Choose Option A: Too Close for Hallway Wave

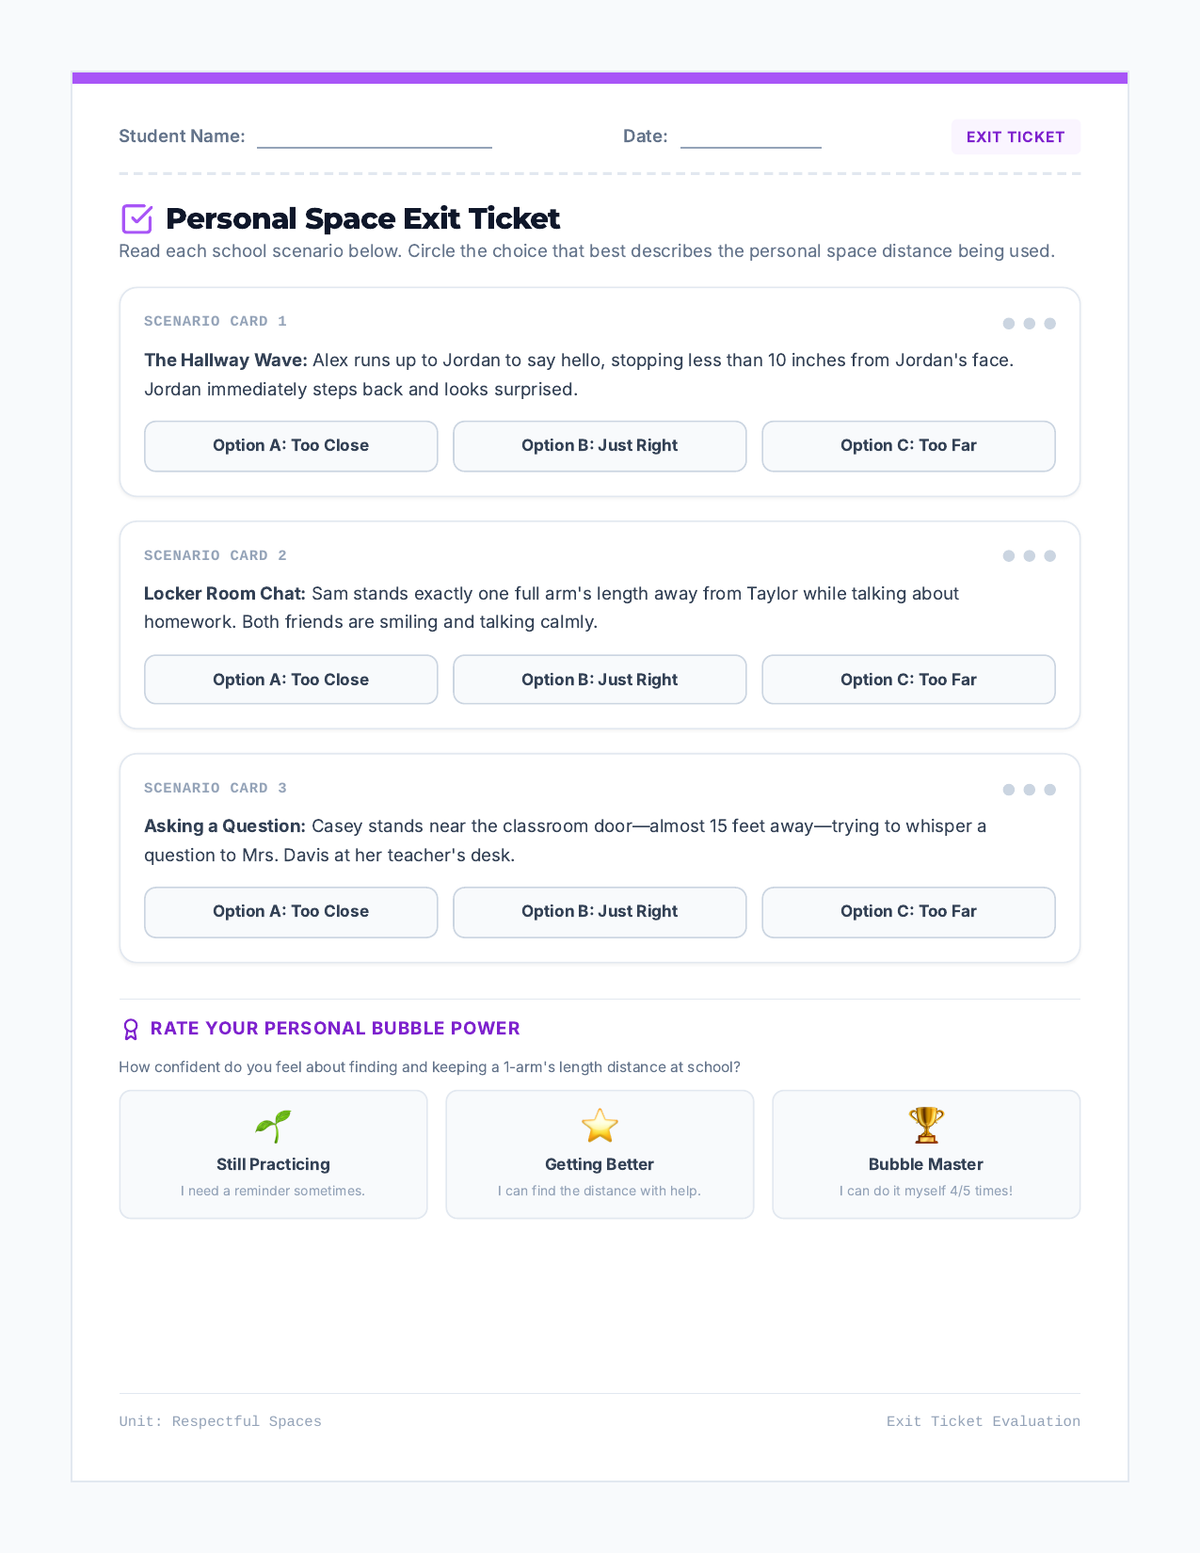tap(291, 446)
